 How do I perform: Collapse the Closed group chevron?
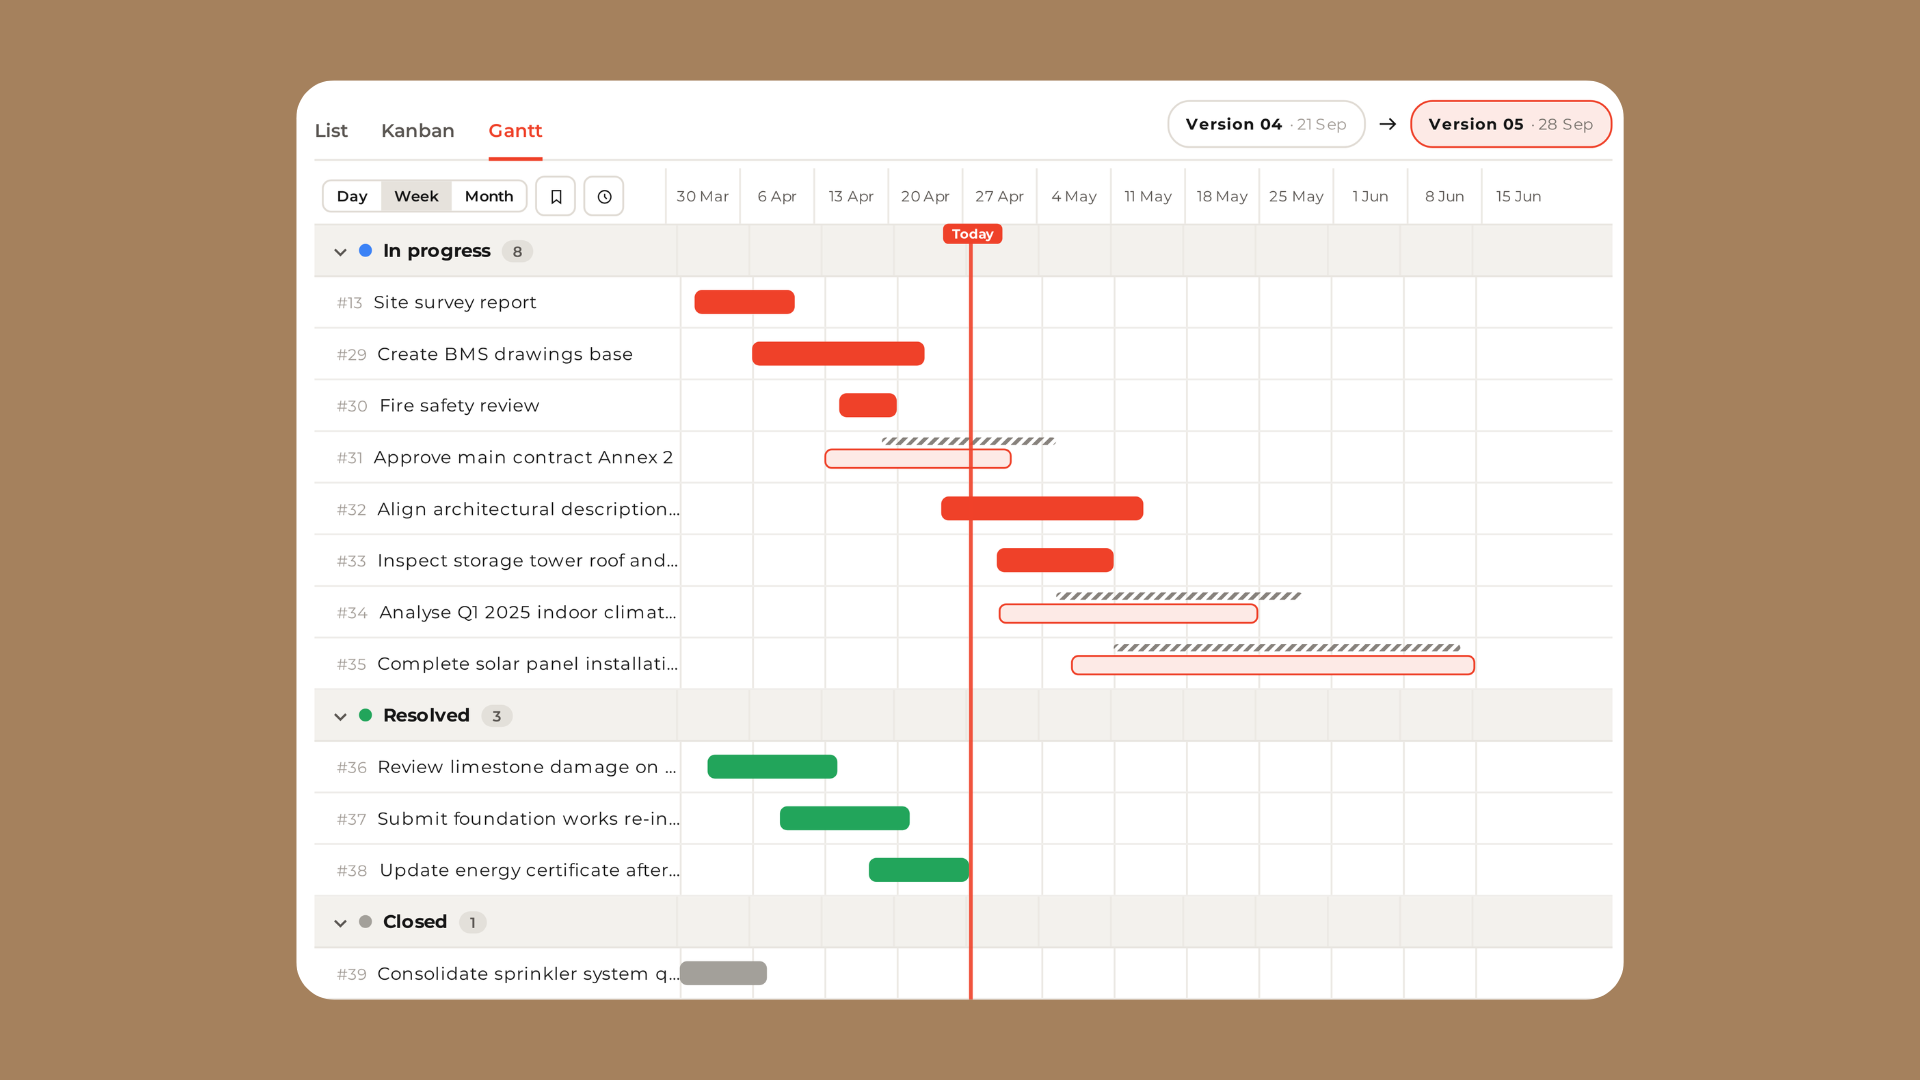340,923
